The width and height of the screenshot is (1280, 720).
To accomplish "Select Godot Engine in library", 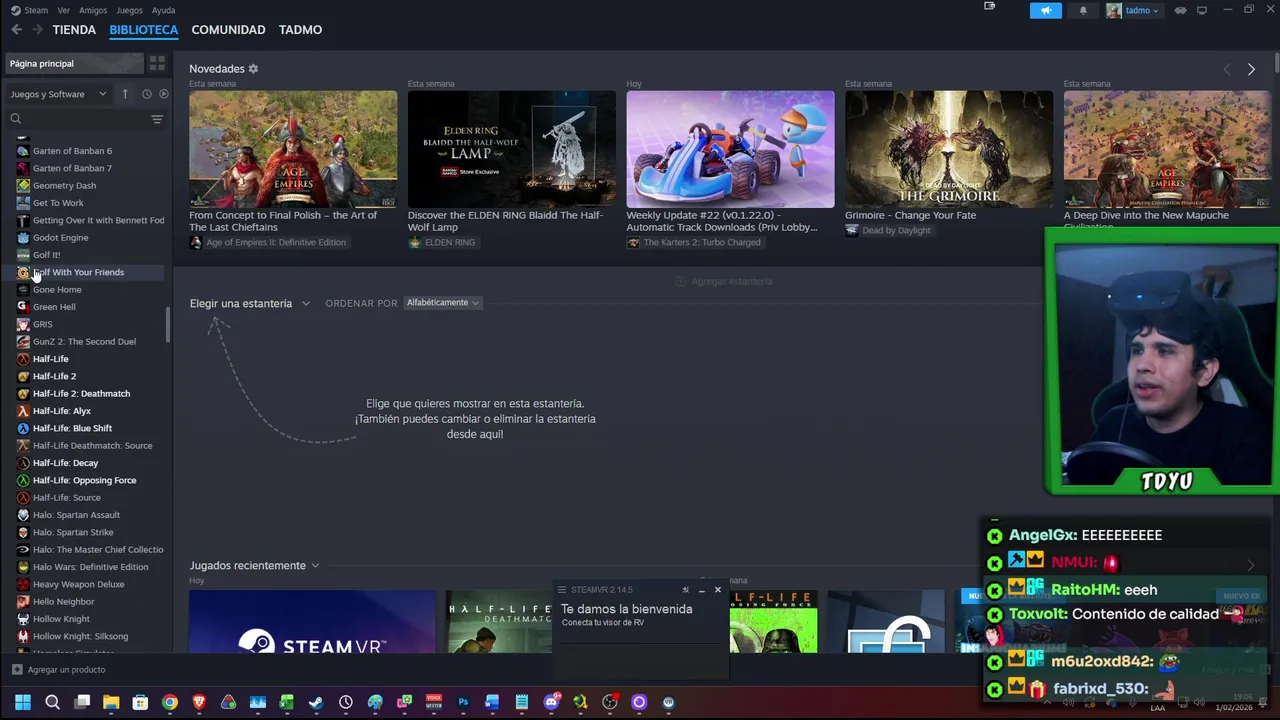I will coord(60,238).
